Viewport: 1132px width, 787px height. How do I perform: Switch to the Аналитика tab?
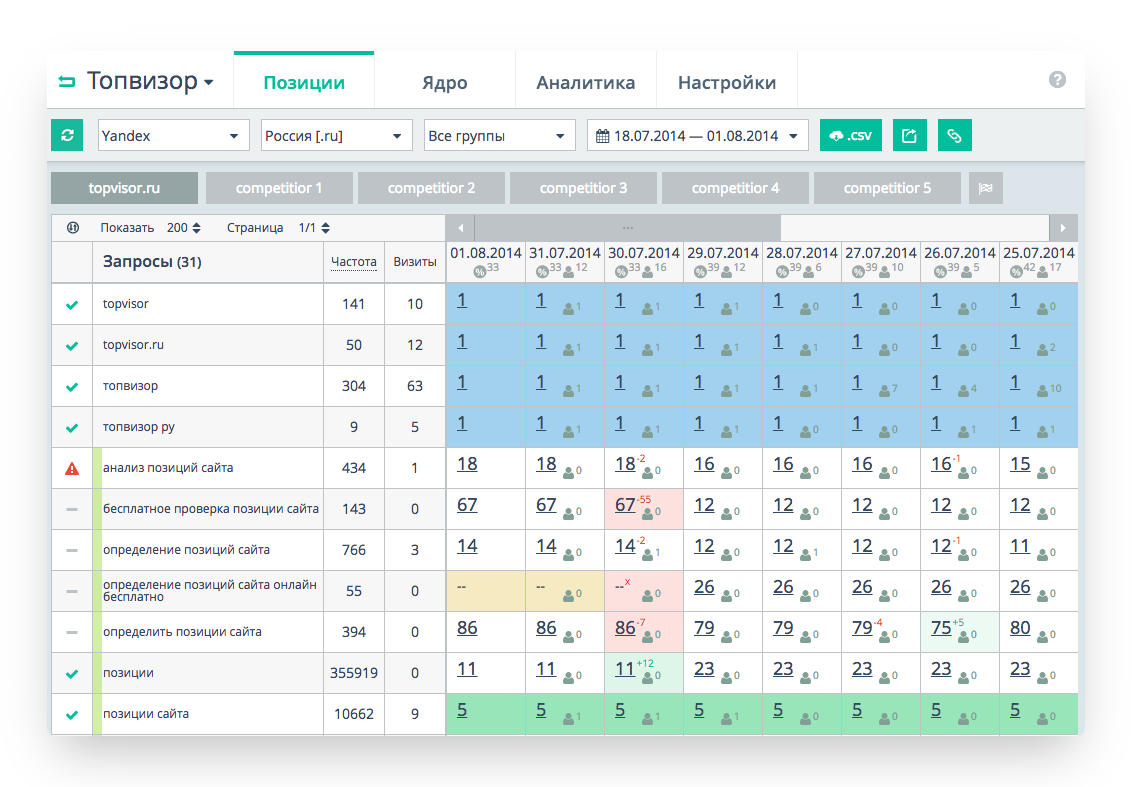point(585,83)
